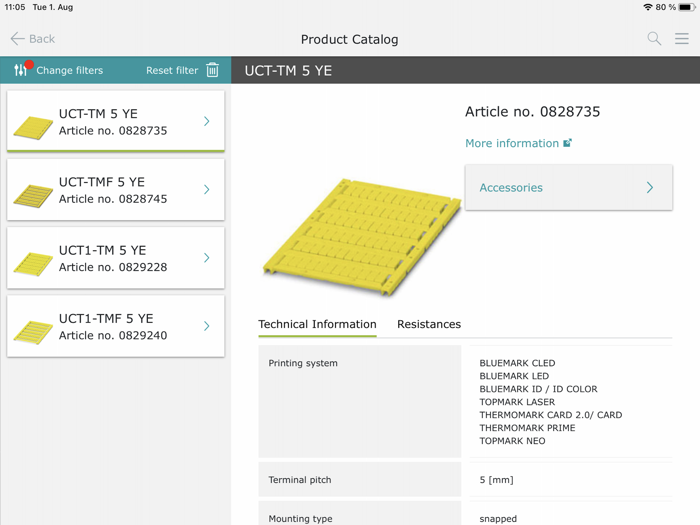Screen dimensions: 700x525
Task: Expand the UCT1-TM 5 YE row chevron
Action: 207,258
